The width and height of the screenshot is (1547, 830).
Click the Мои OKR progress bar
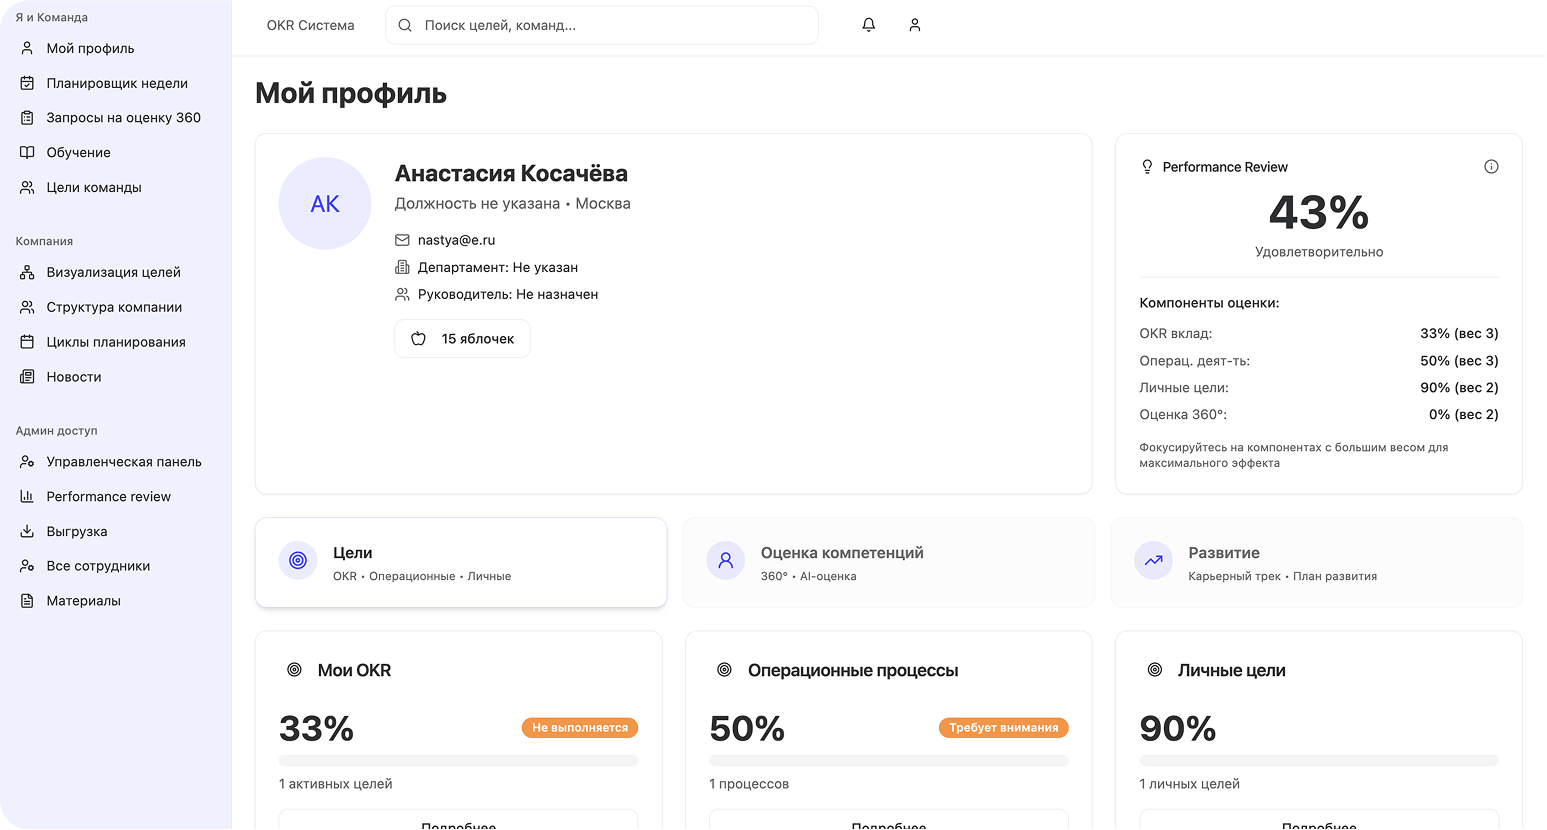(458, 761)
